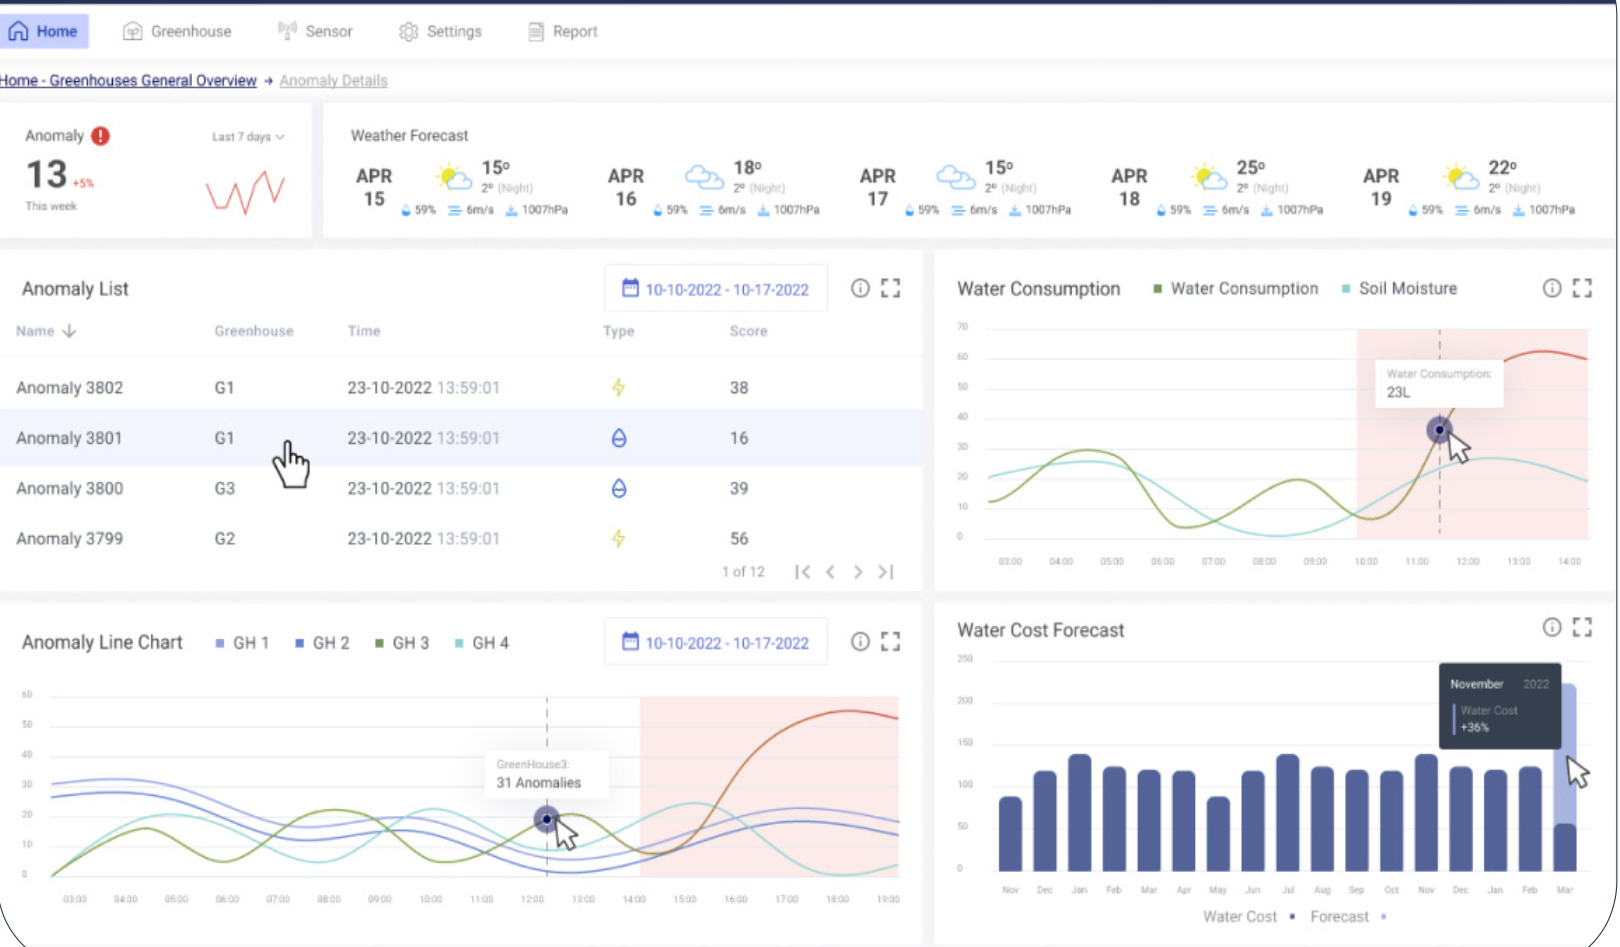Open info for Anomaly List panel
The width and height of the screenshot is (1620, 947).
coord(860,289)
